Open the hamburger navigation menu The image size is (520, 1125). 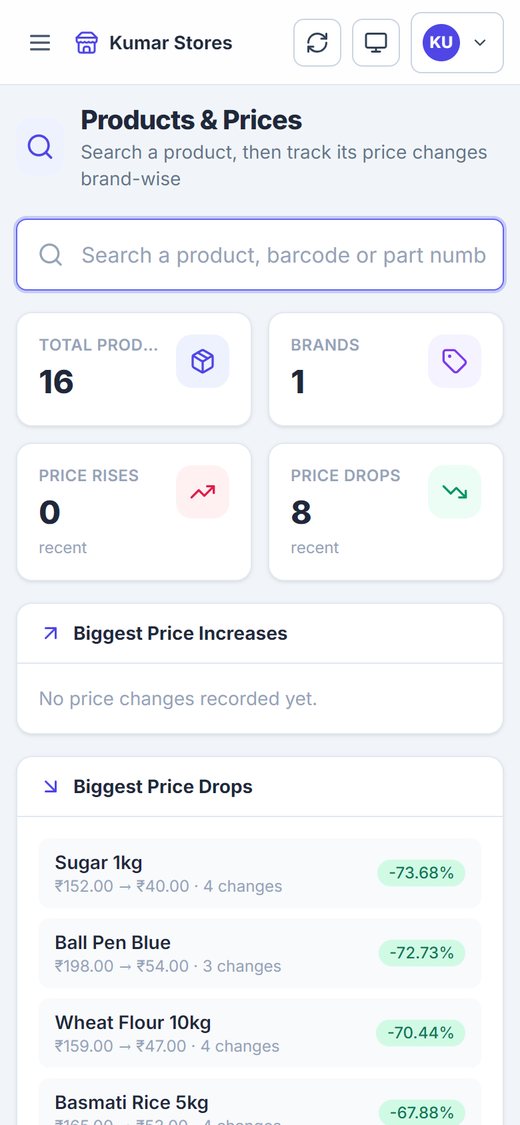click(40, 43)
